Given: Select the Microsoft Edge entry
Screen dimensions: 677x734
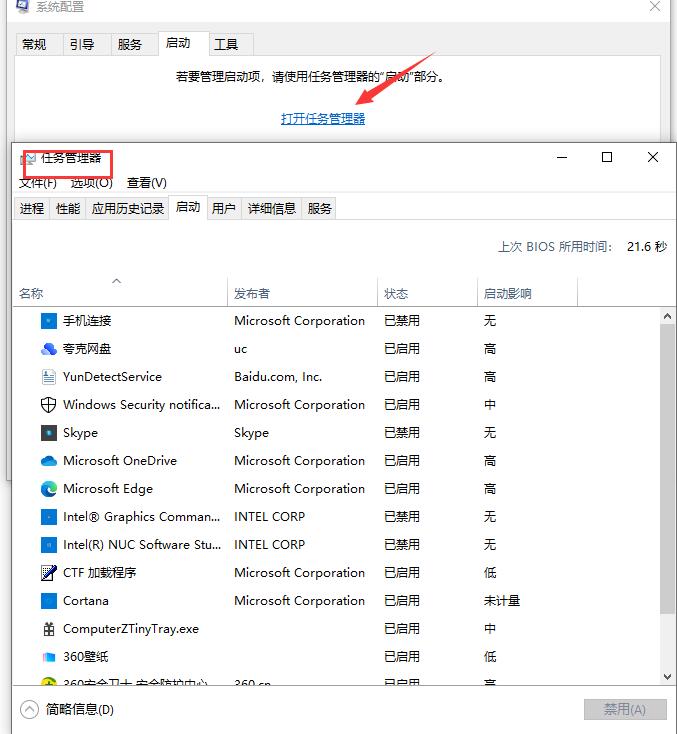Looking at the screenshot, I should tap(108, 489).
